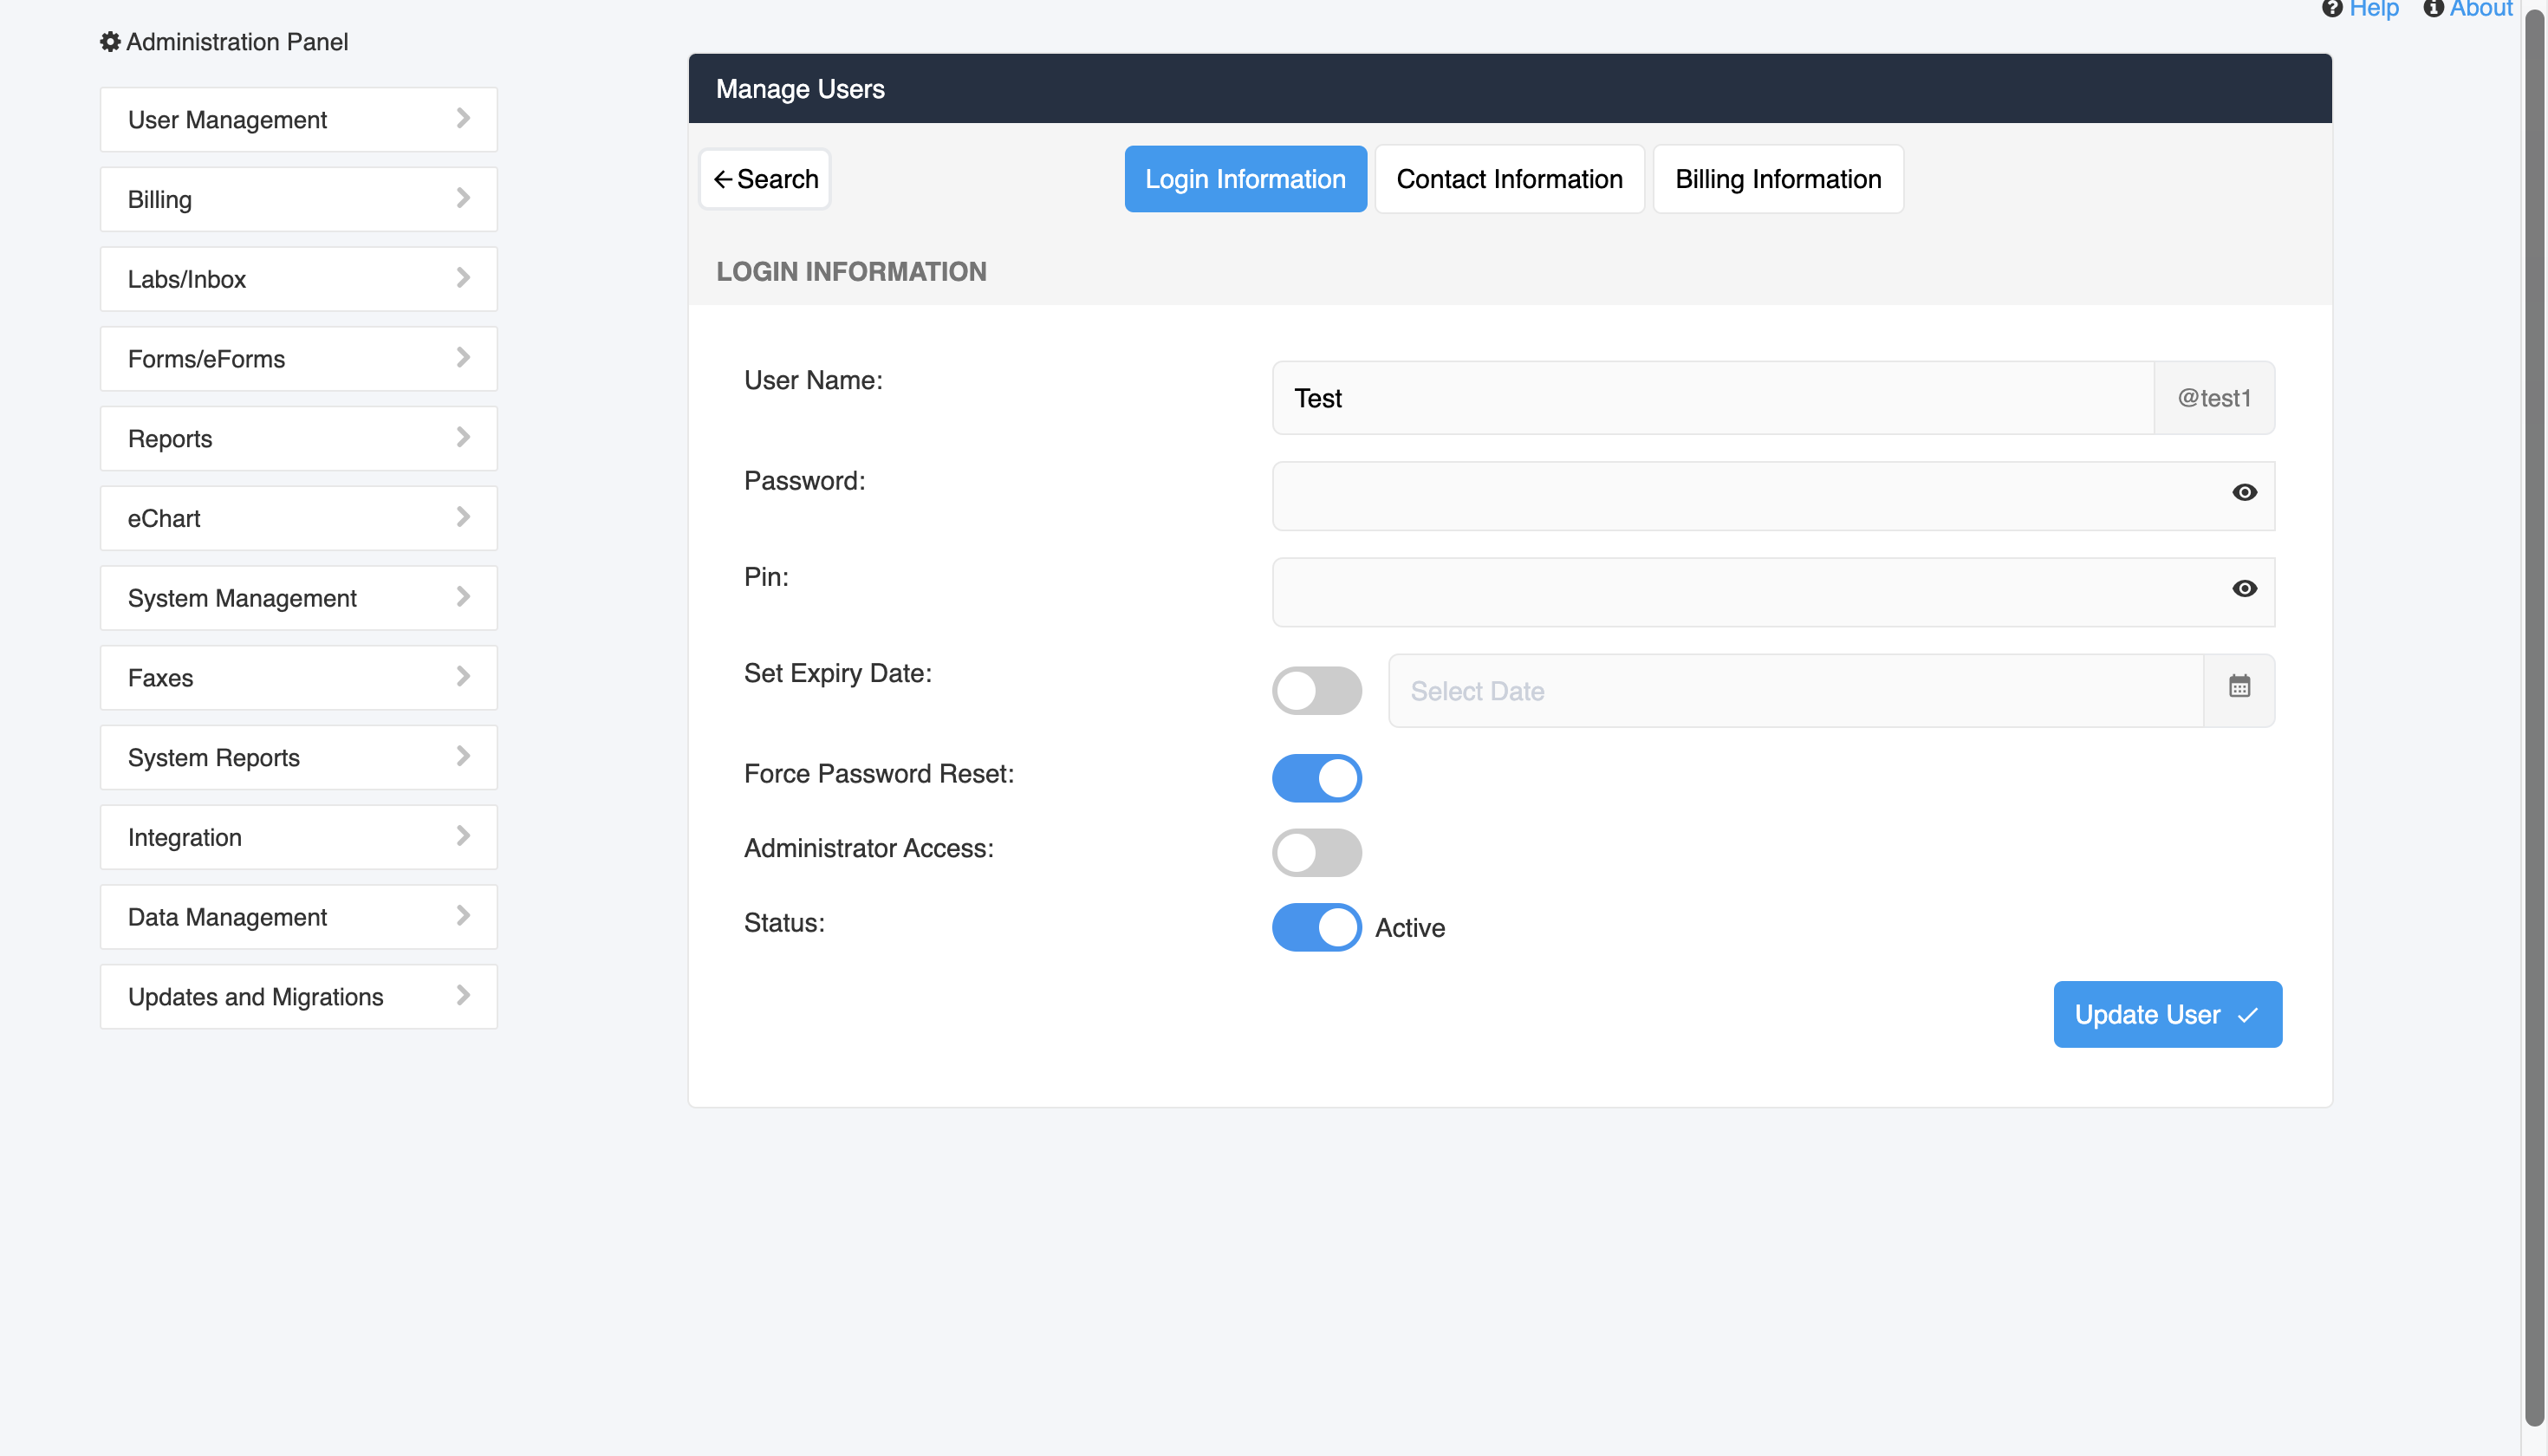Expand the Integration chevron

(463, 837)
